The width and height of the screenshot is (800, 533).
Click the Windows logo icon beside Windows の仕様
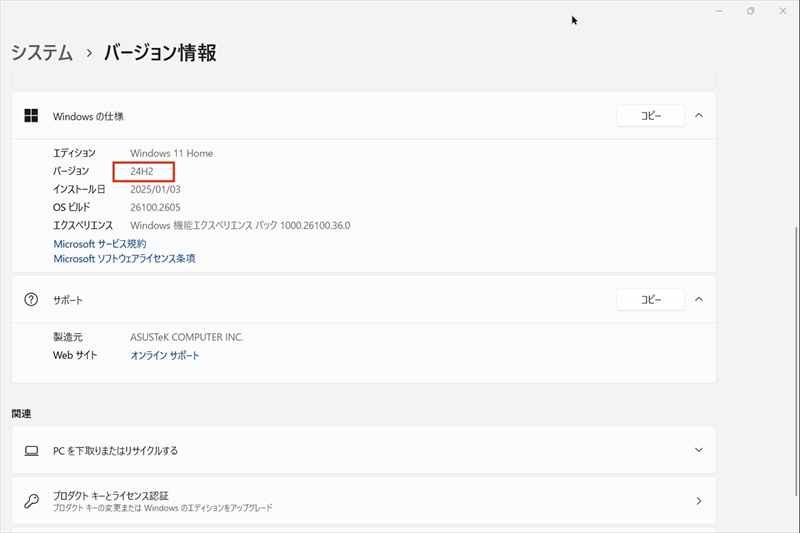[31, 116]
